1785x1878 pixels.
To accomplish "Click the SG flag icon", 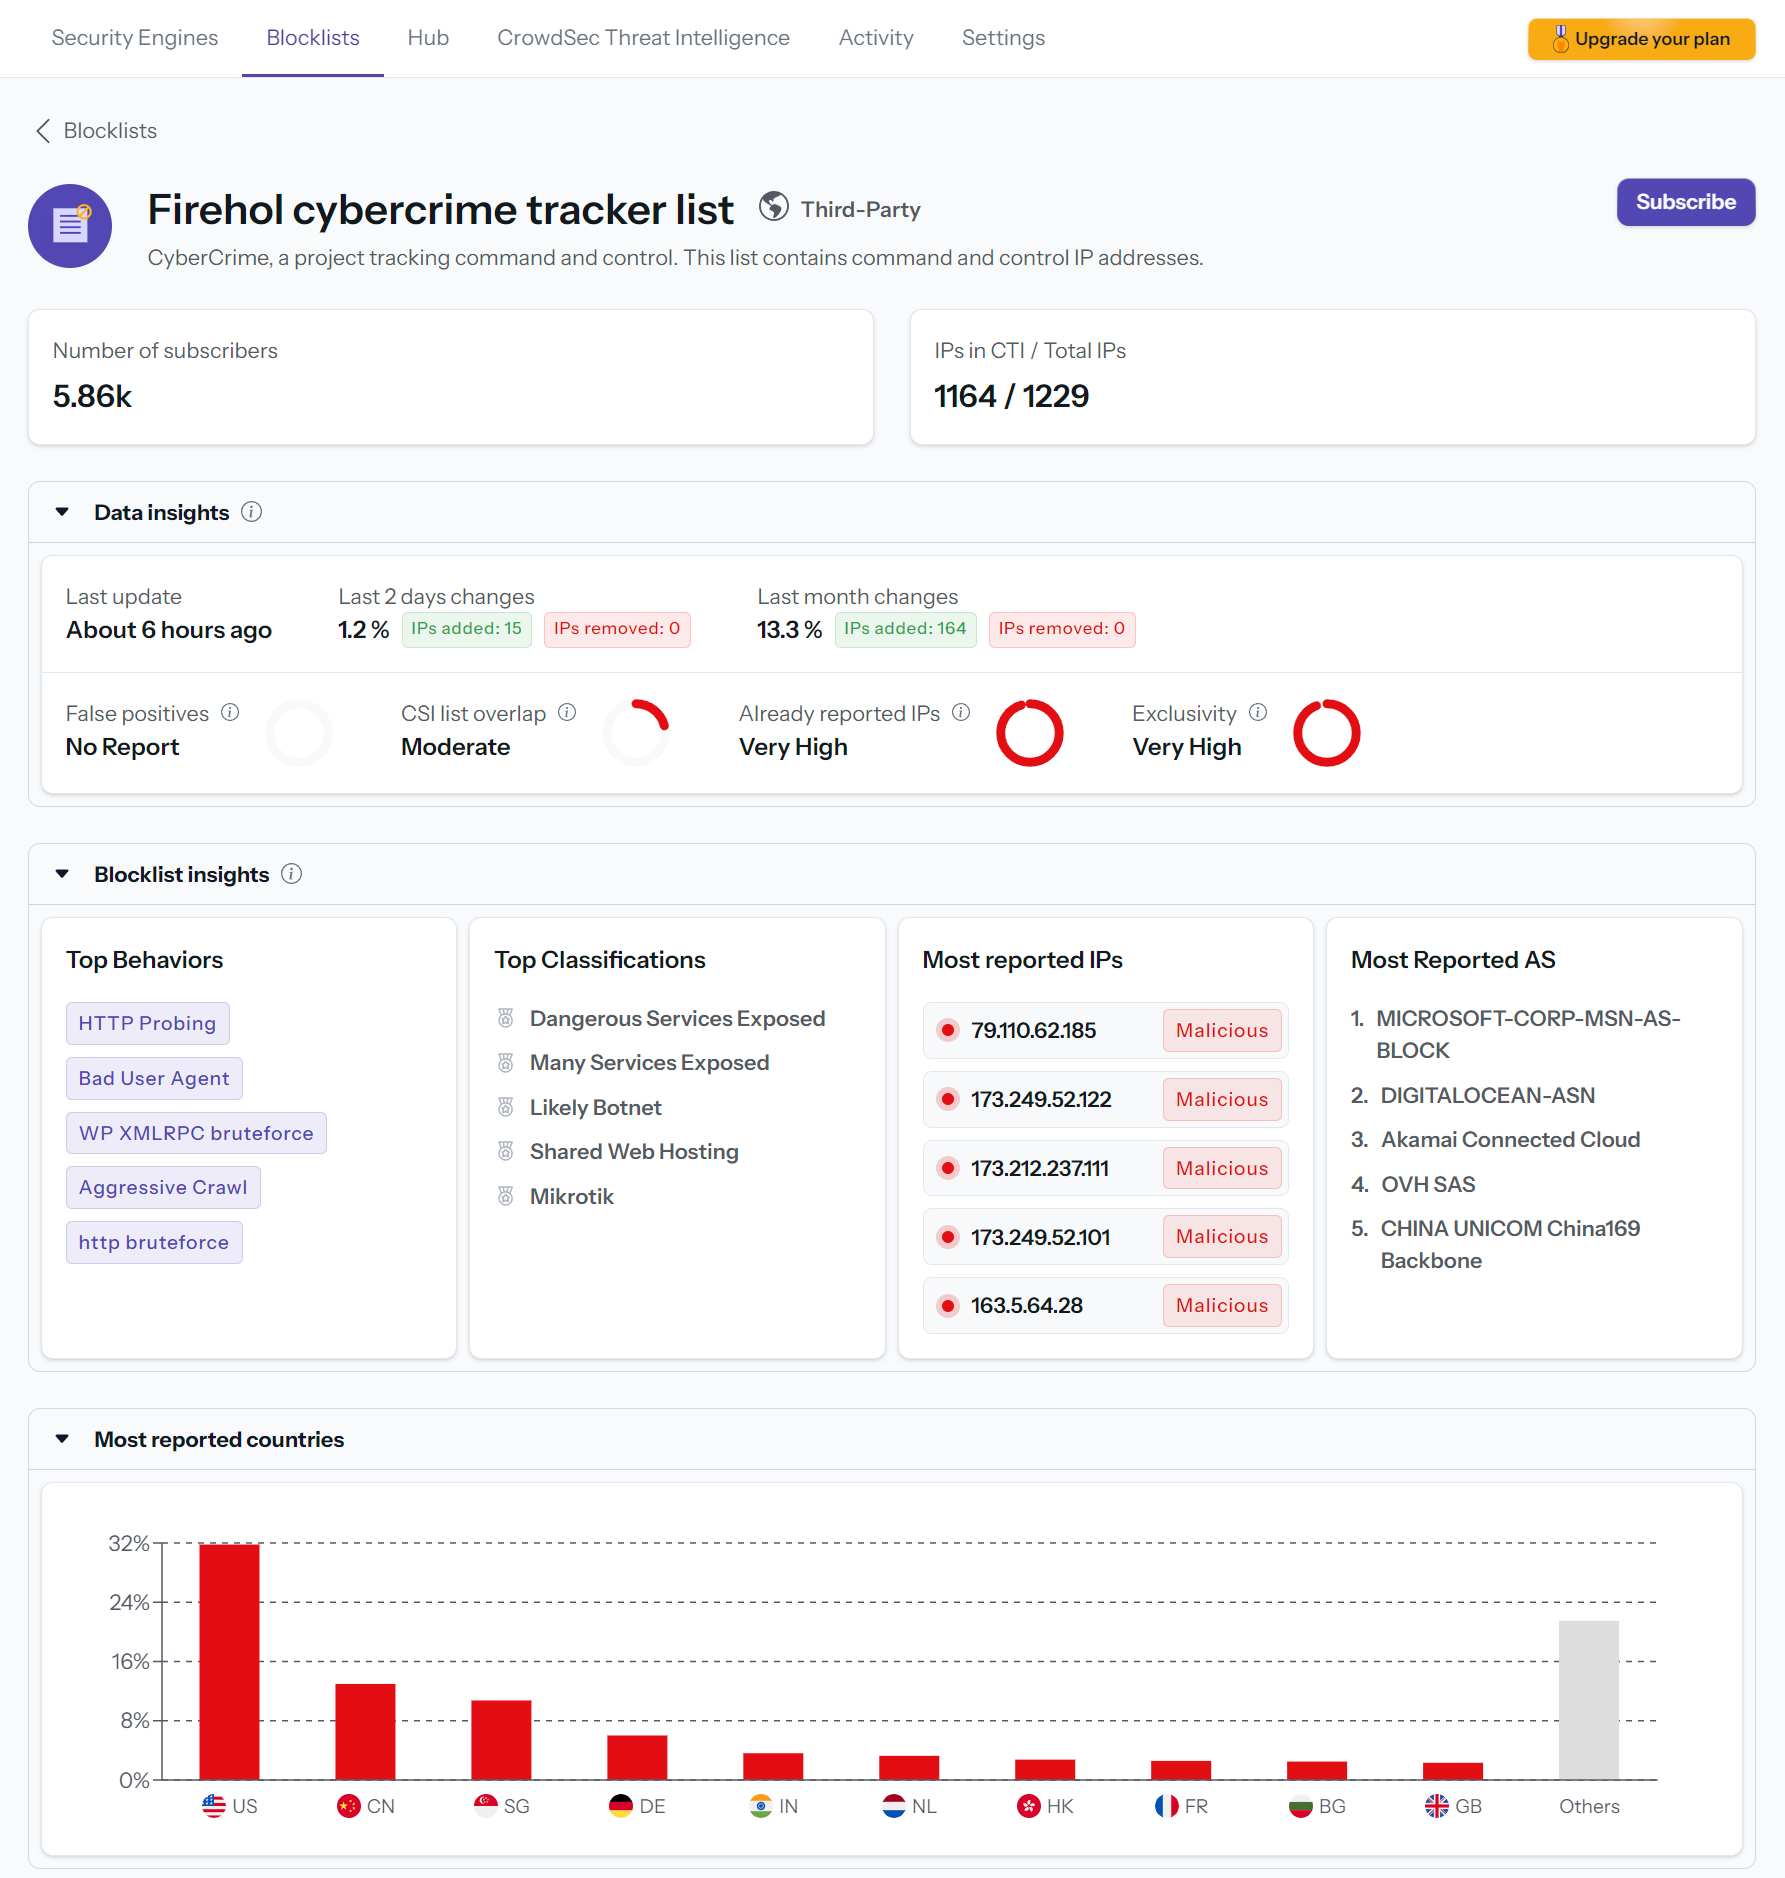I will 486,1806.
